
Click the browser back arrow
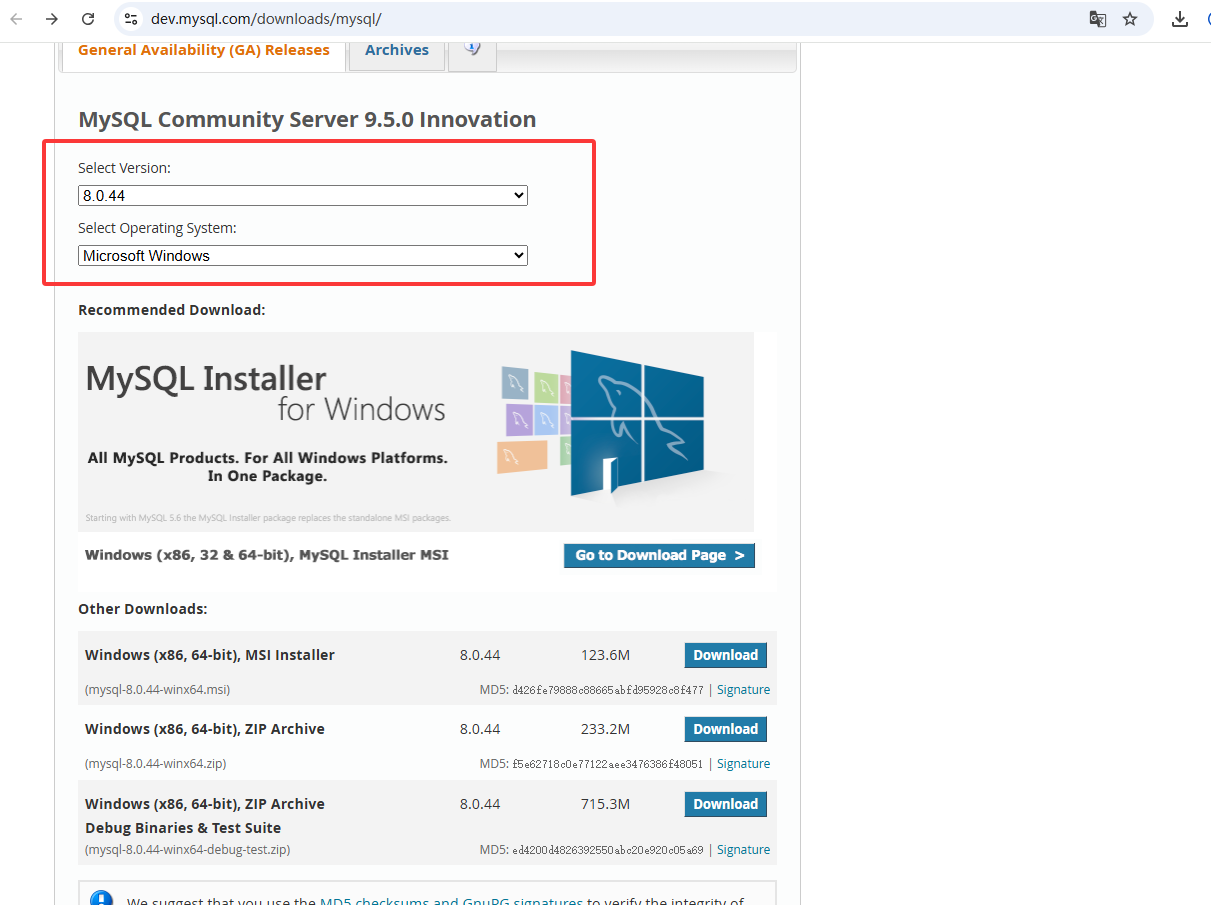[17, 19]
